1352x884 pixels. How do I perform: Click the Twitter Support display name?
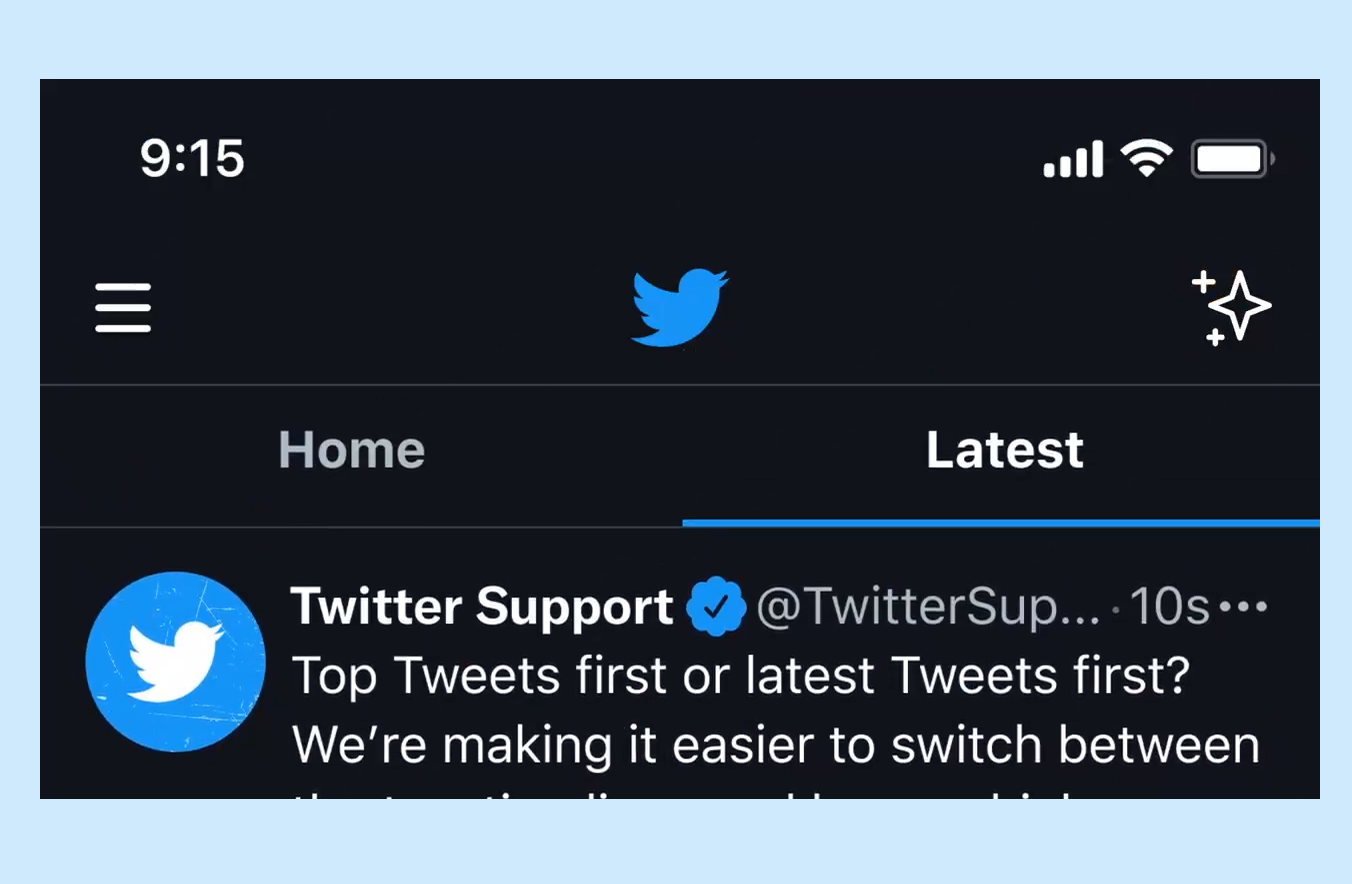pos(482,607)
